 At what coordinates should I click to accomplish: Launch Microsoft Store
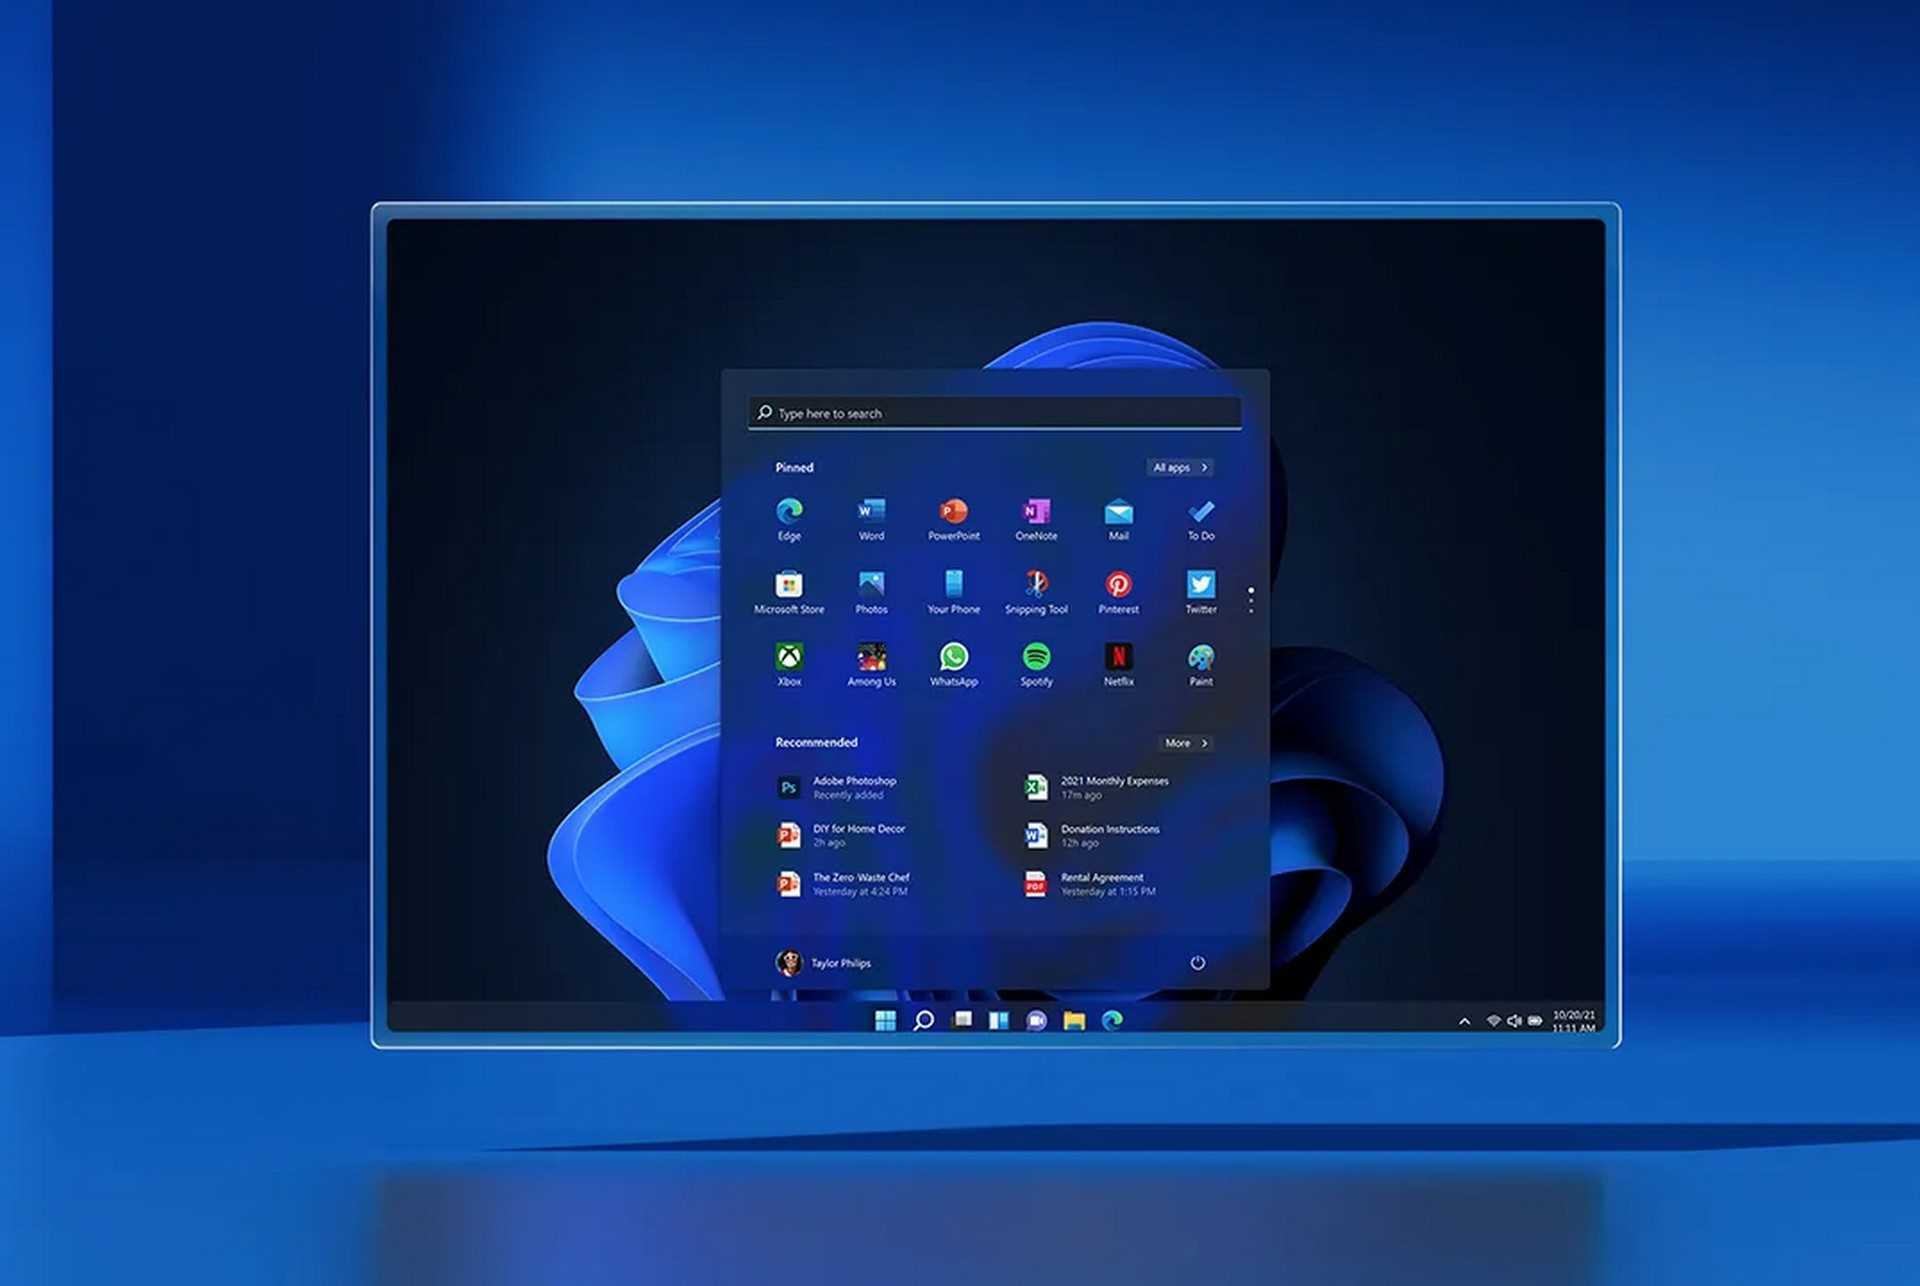tap(789, 592)
